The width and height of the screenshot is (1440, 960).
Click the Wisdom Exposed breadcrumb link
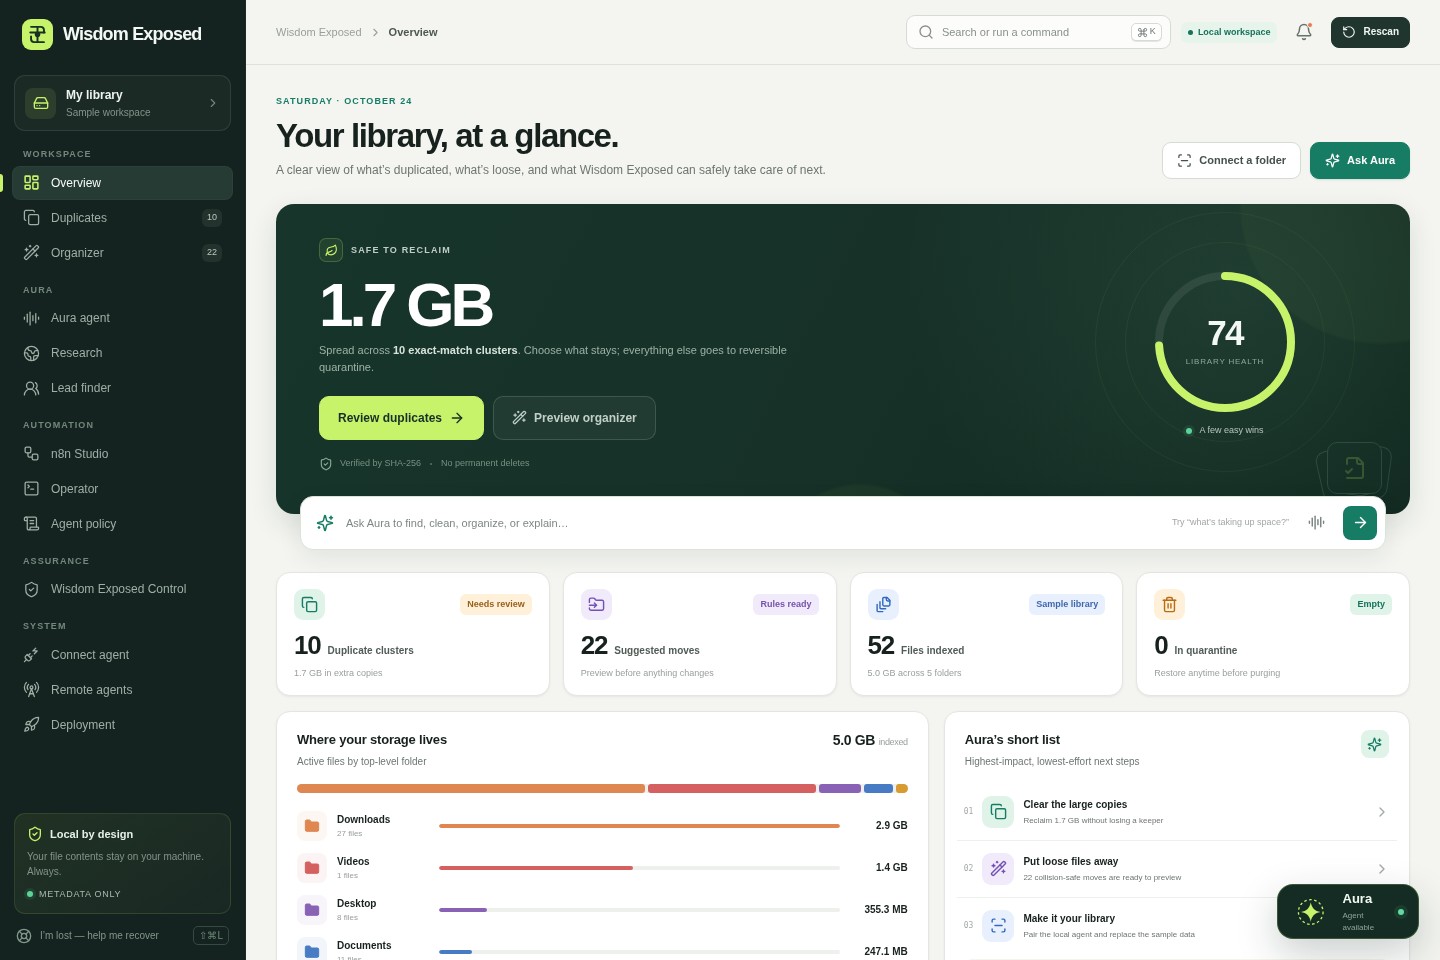319,32
